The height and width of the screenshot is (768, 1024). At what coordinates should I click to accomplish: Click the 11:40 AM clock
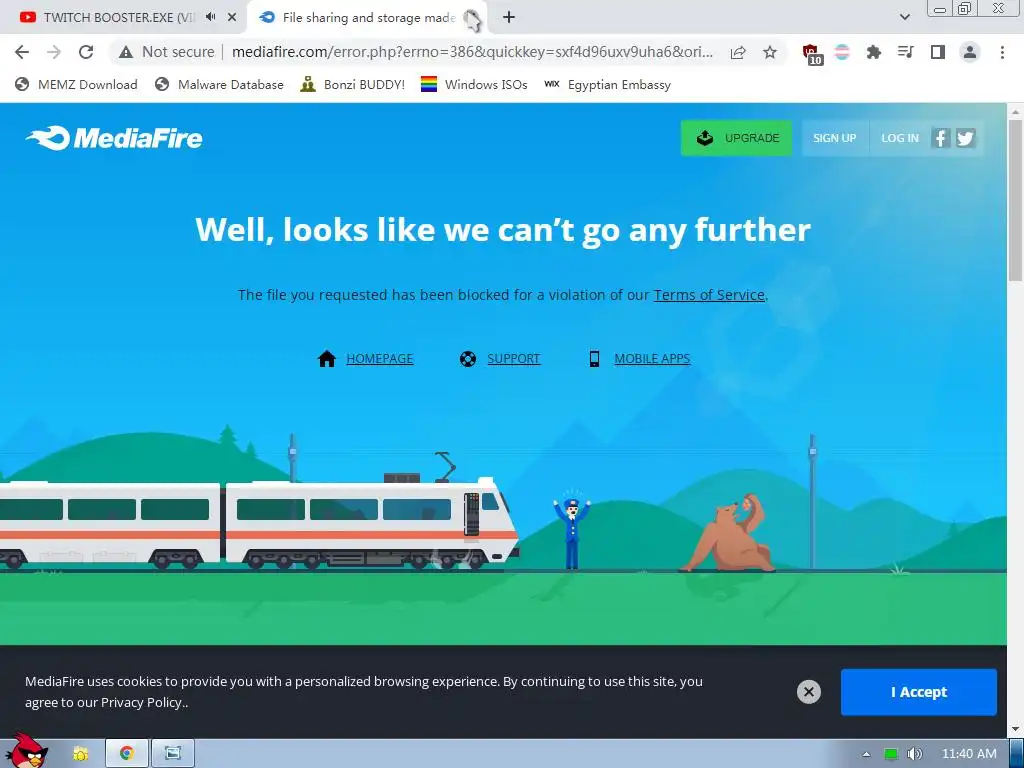pyautogui.click(x=969, y=754)
